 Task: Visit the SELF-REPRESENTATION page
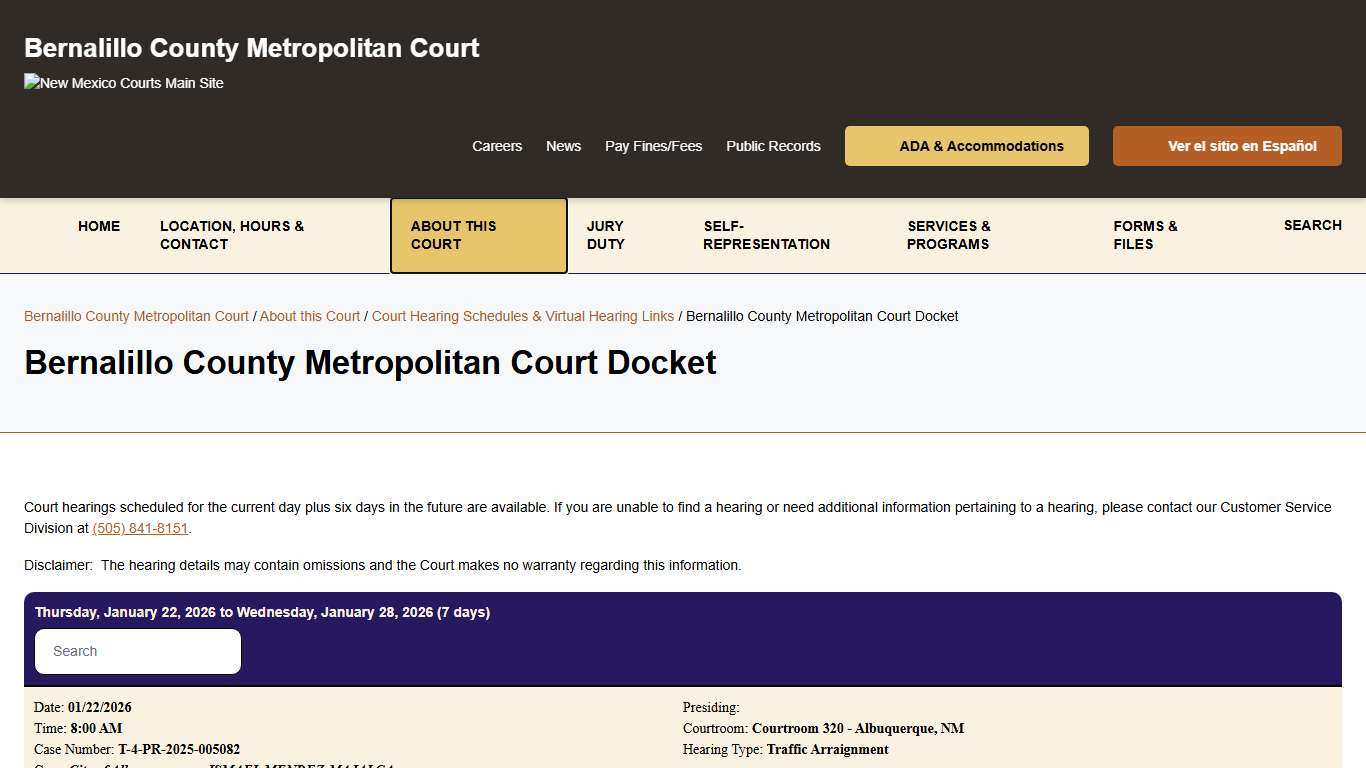coord(766,235)
